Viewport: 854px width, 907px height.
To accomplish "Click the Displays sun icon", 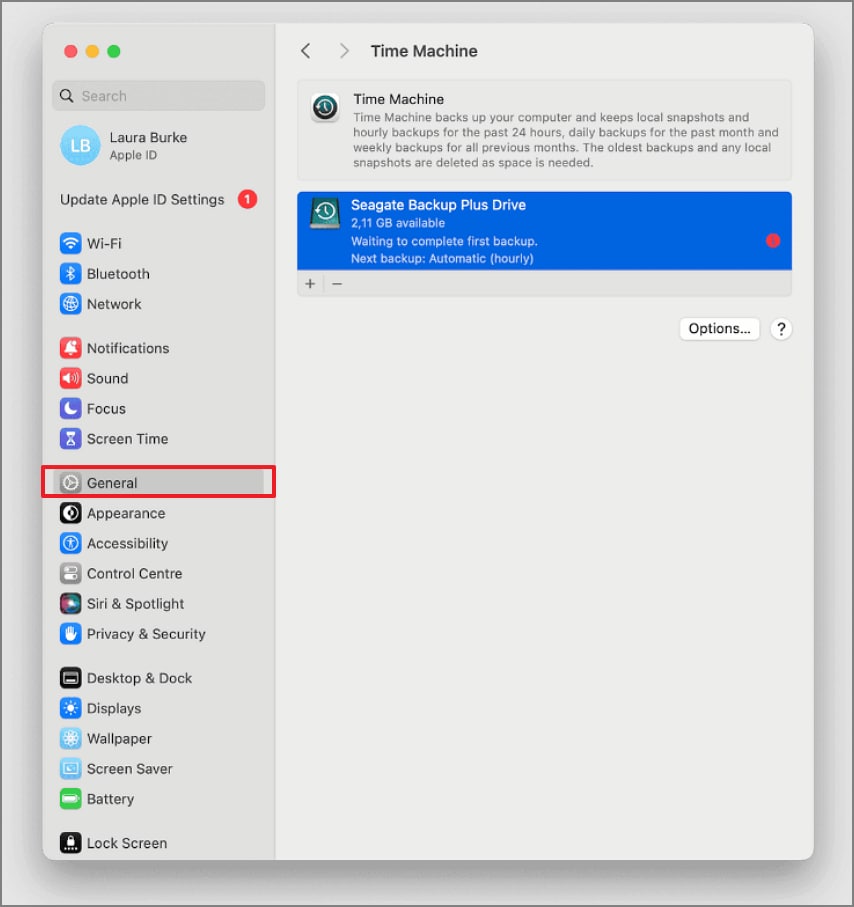I will (70, 708).
